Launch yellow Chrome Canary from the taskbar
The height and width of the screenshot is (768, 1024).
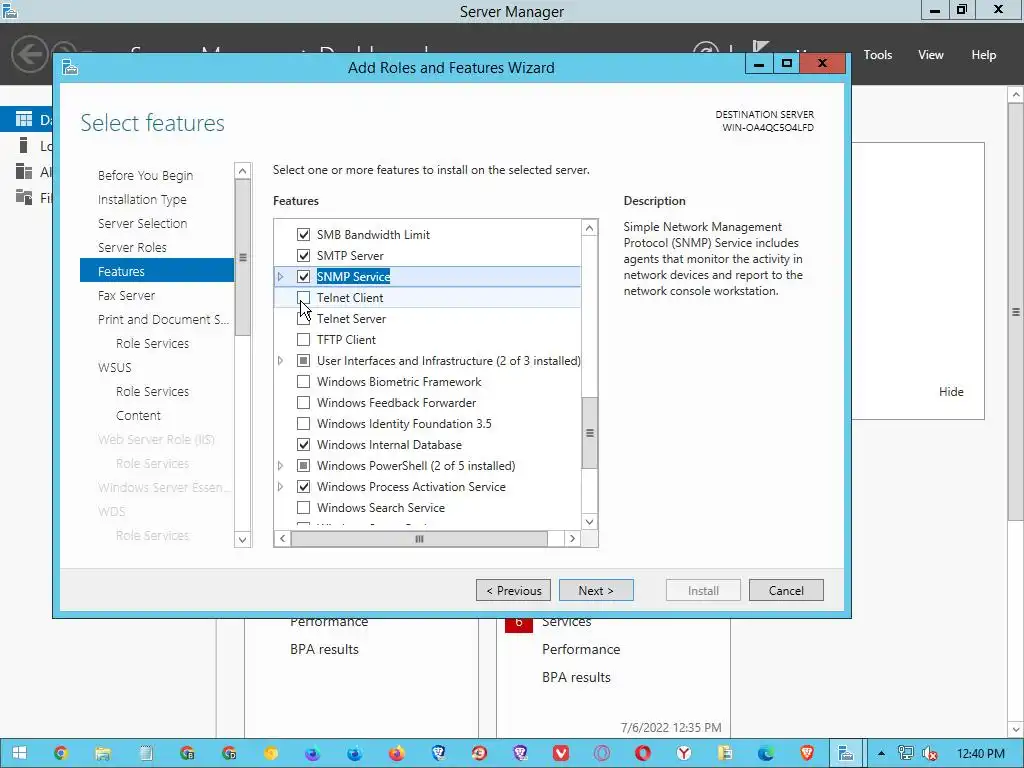(270, 753)
